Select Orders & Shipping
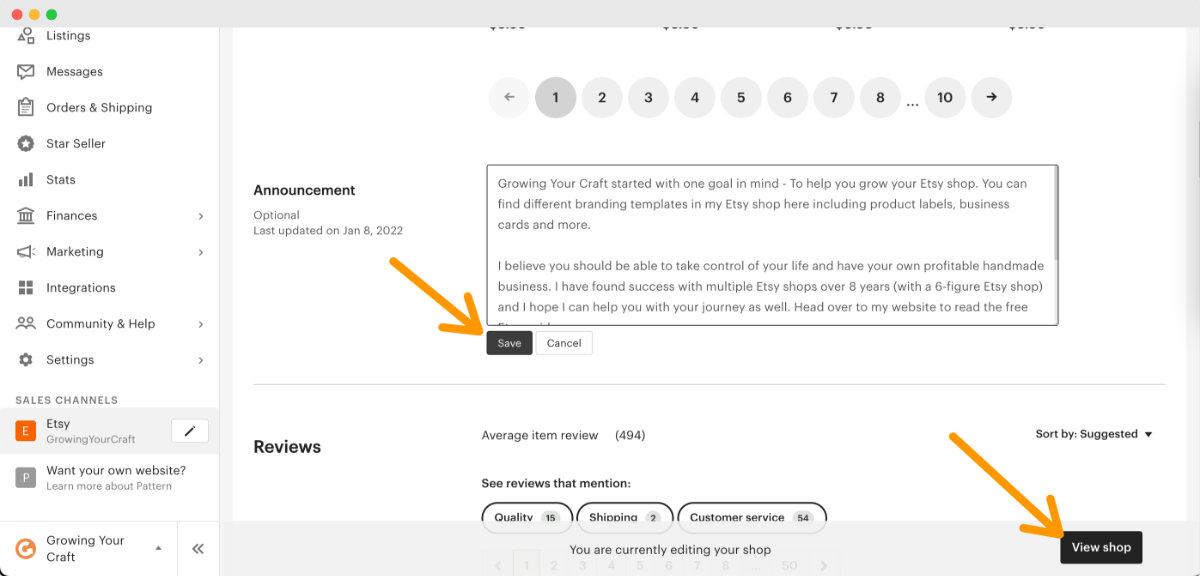The width and height of the screenshot is (1200, 576). (99, 107)
